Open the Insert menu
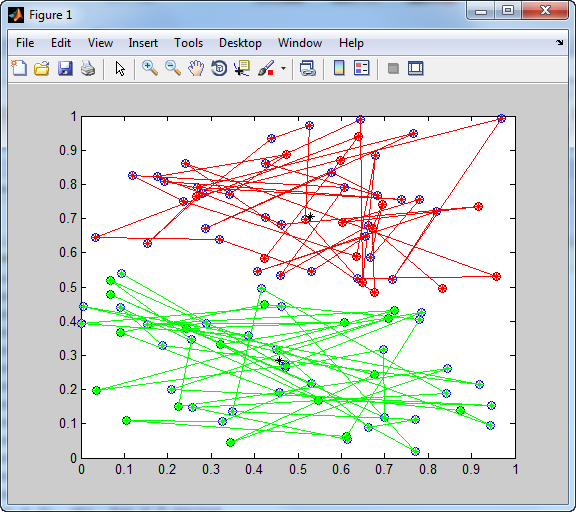 pos(143,43)
